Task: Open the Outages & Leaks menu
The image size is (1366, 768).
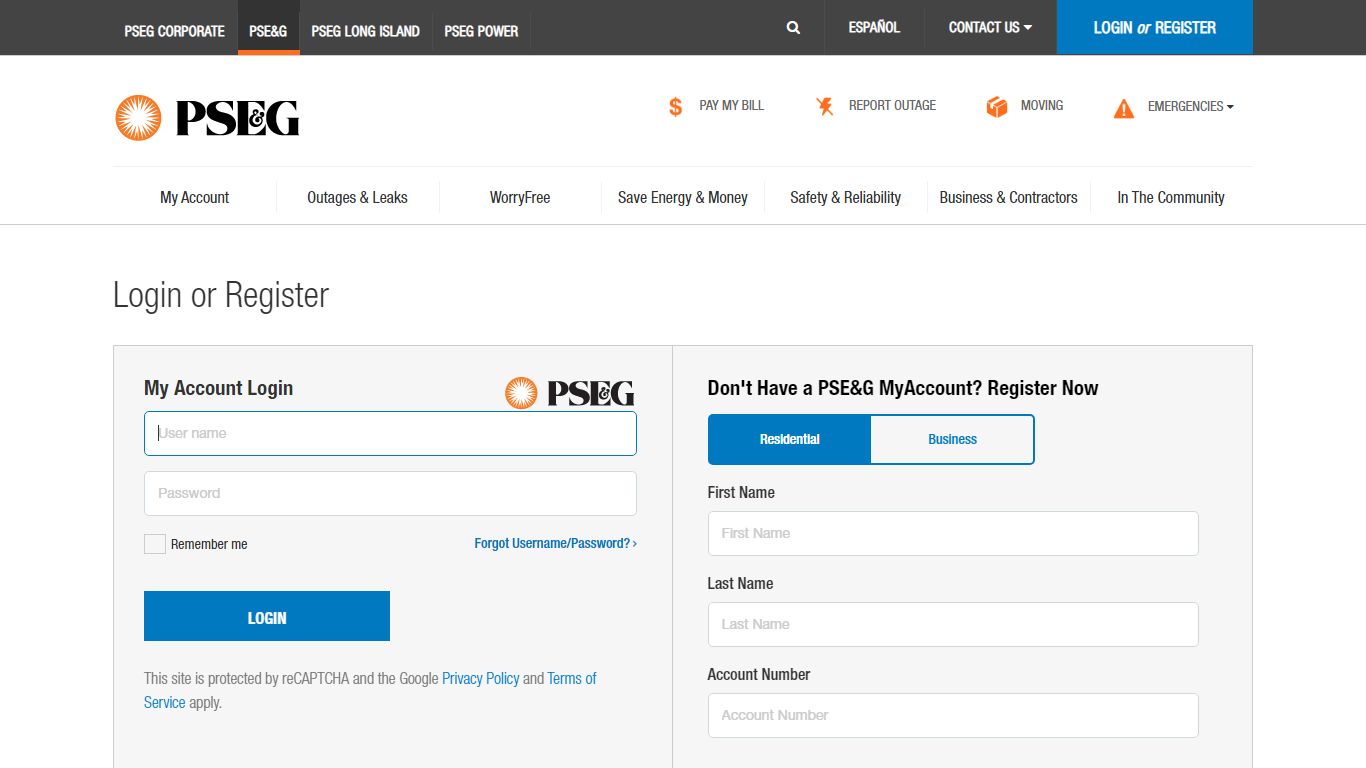Action: pos(357,197)
